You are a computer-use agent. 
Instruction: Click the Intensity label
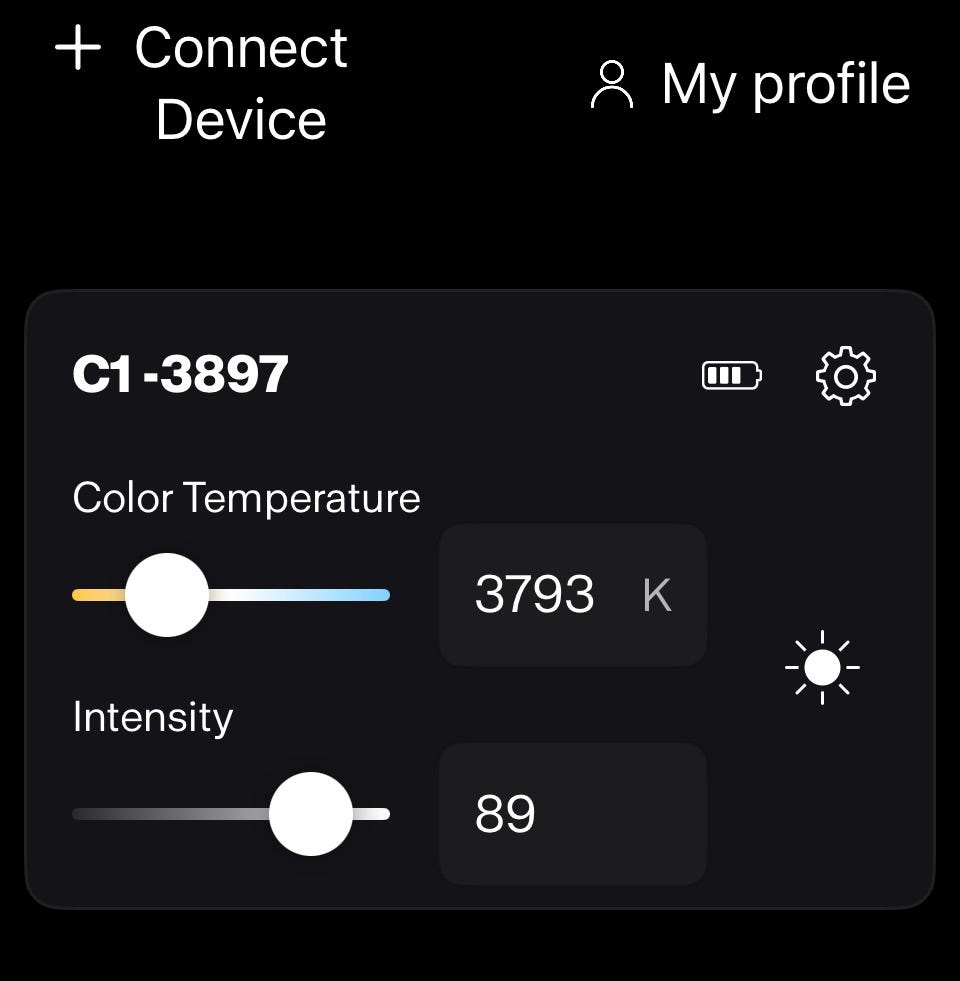[153, 718]
